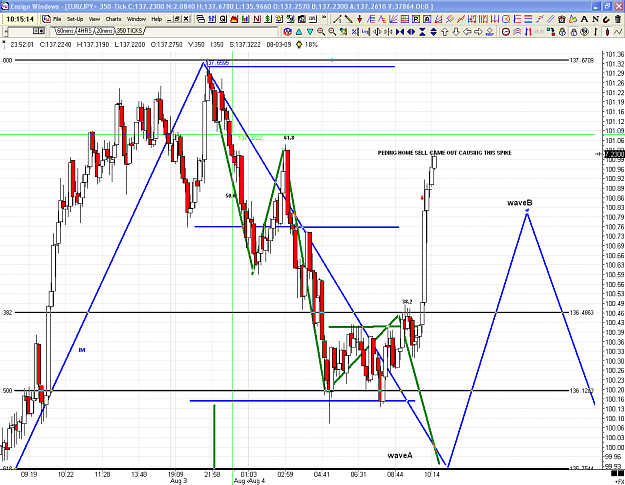Click the white left arrow scroll icon

[x=467, y=31]
